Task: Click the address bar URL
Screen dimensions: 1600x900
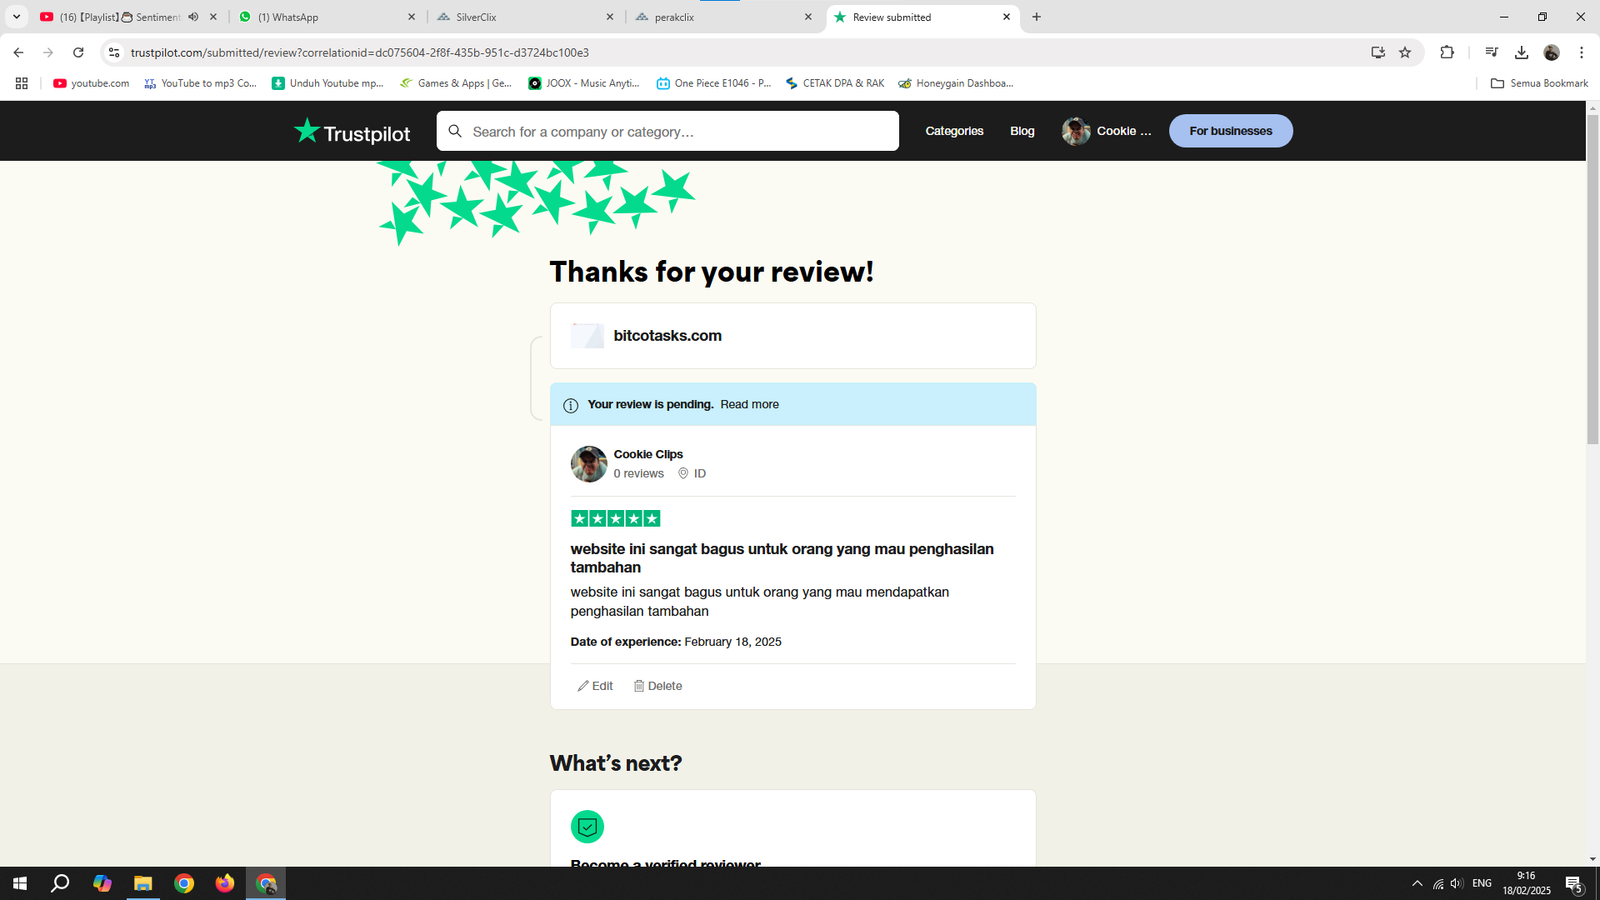Action: coord(360,52)
